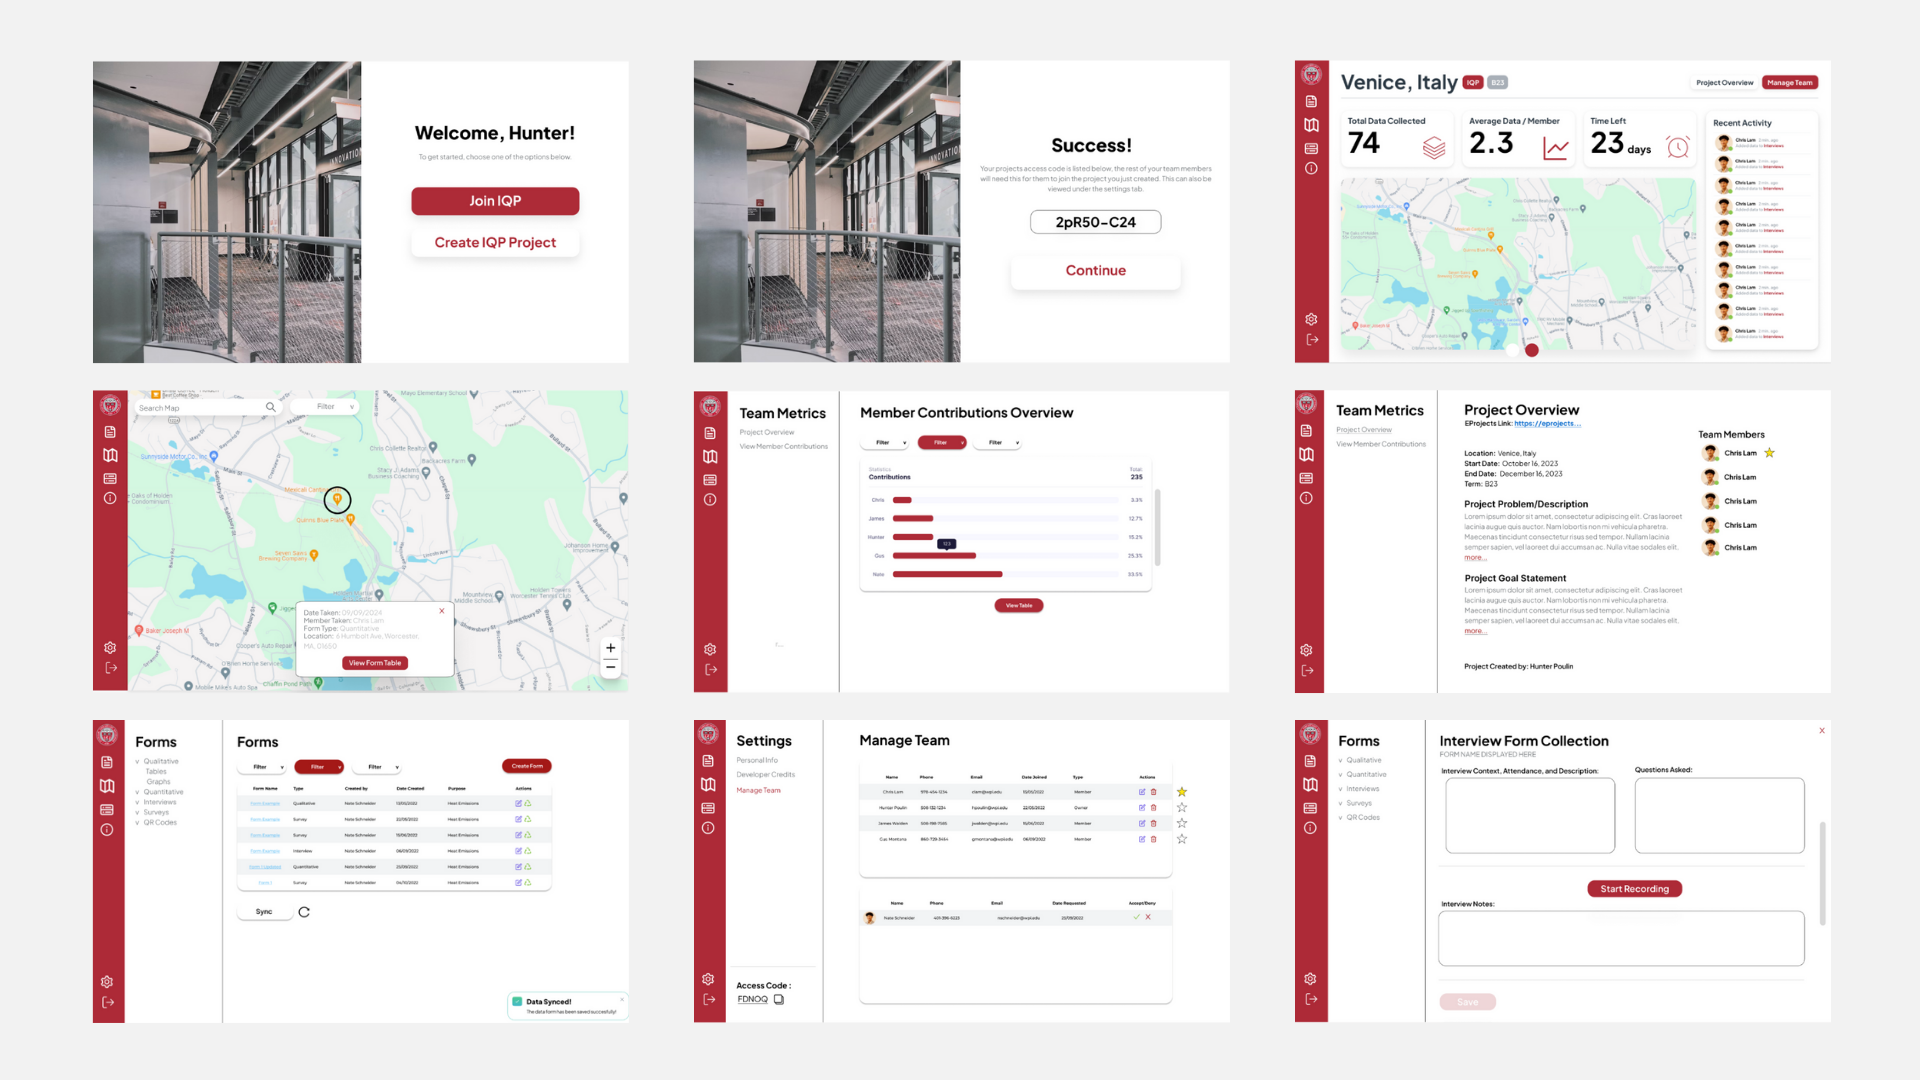Click the magnifier in Search Map
Screen dimensions: 1920x1080
click(270, 407)
